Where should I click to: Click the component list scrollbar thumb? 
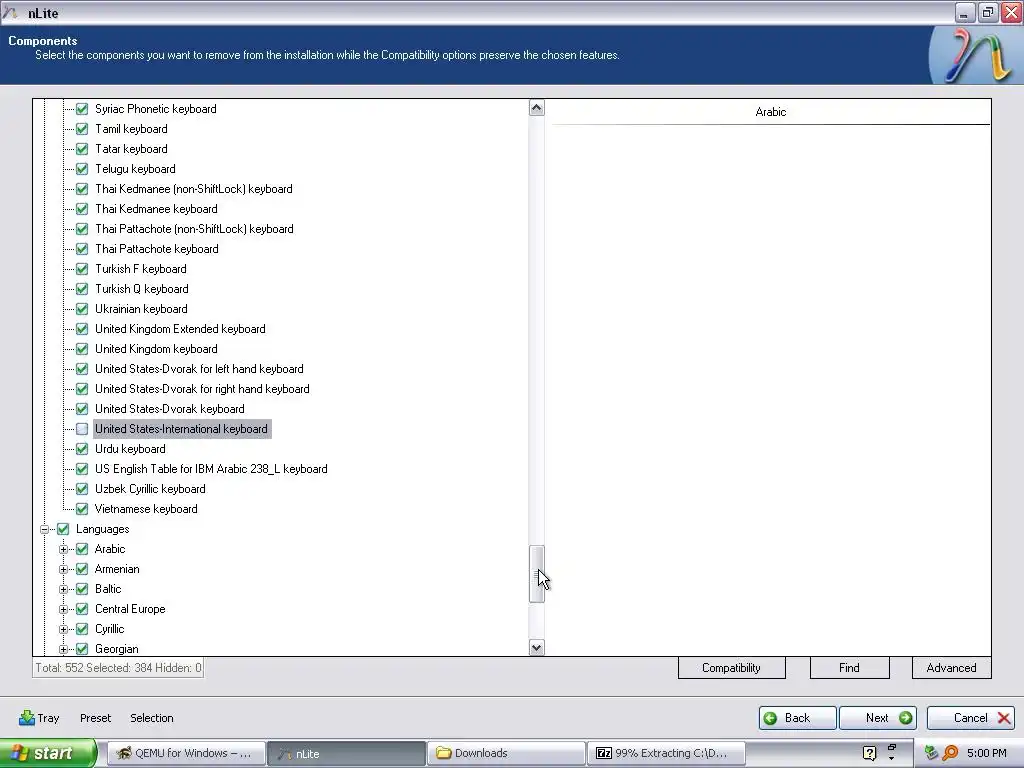tap(536, 574)
